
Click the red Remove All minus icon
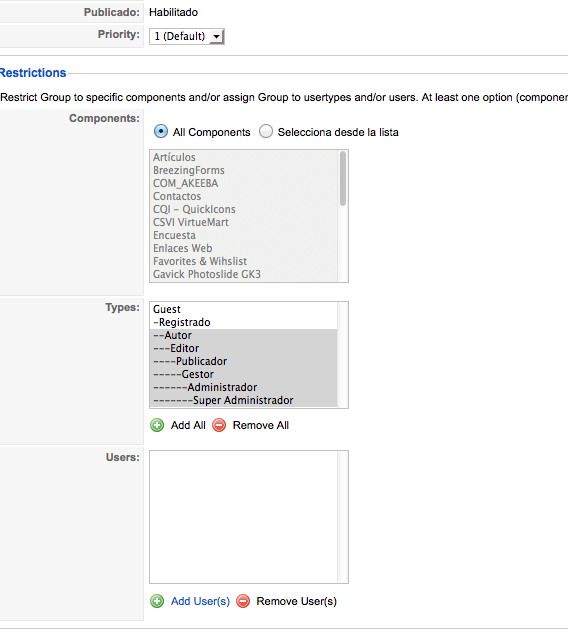point(219,425)
